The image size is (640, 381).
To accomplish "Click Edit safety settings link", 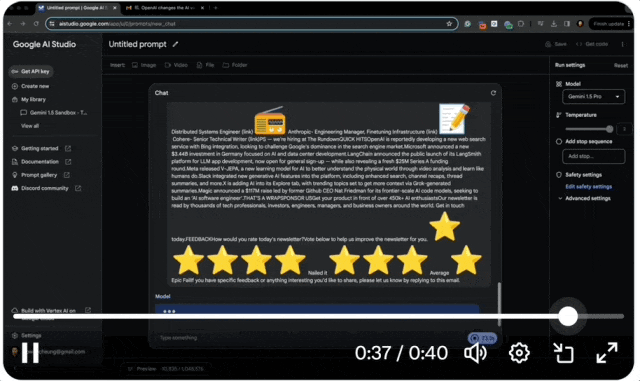I will click(589, 187).
